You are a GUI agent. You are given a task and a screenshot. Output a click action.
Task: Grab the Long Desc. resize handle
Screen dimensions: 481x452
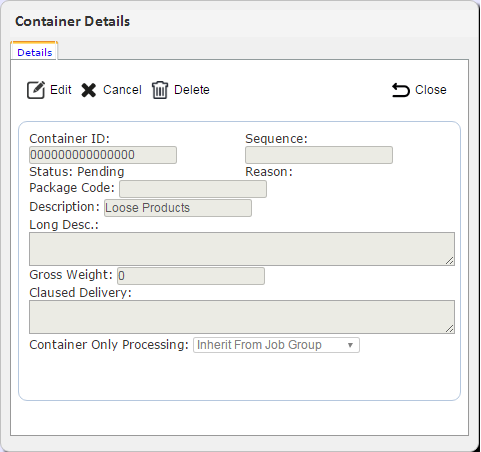[x=450, y=261]
